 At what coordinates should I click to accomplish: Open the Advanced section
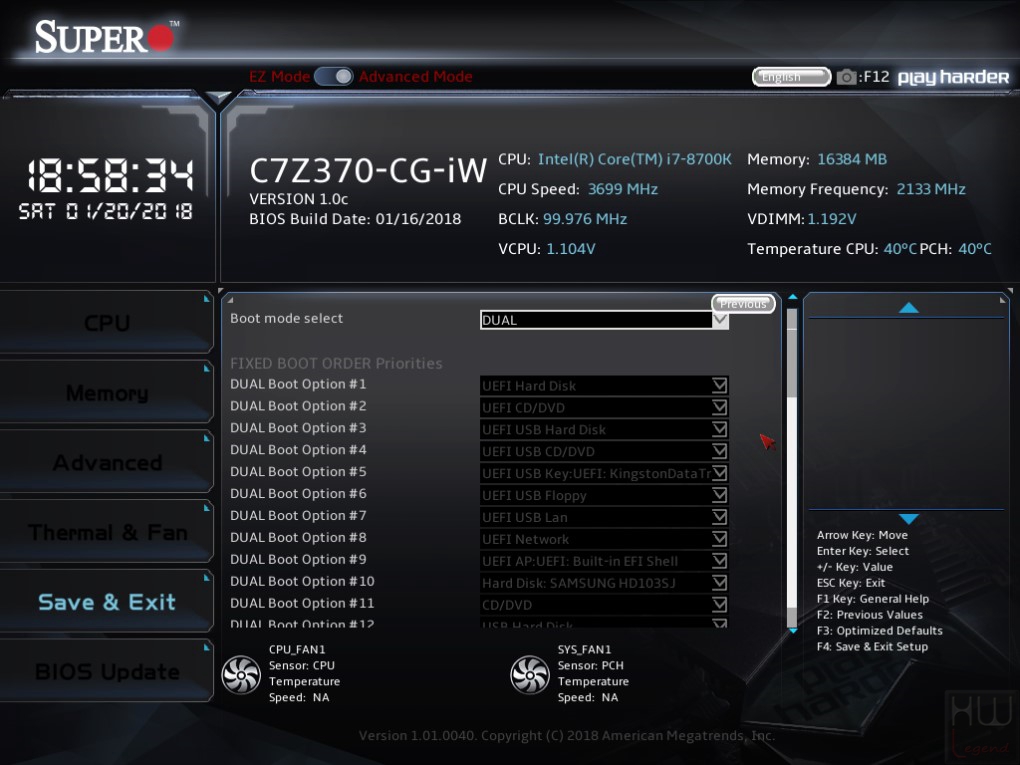(107, 463)
